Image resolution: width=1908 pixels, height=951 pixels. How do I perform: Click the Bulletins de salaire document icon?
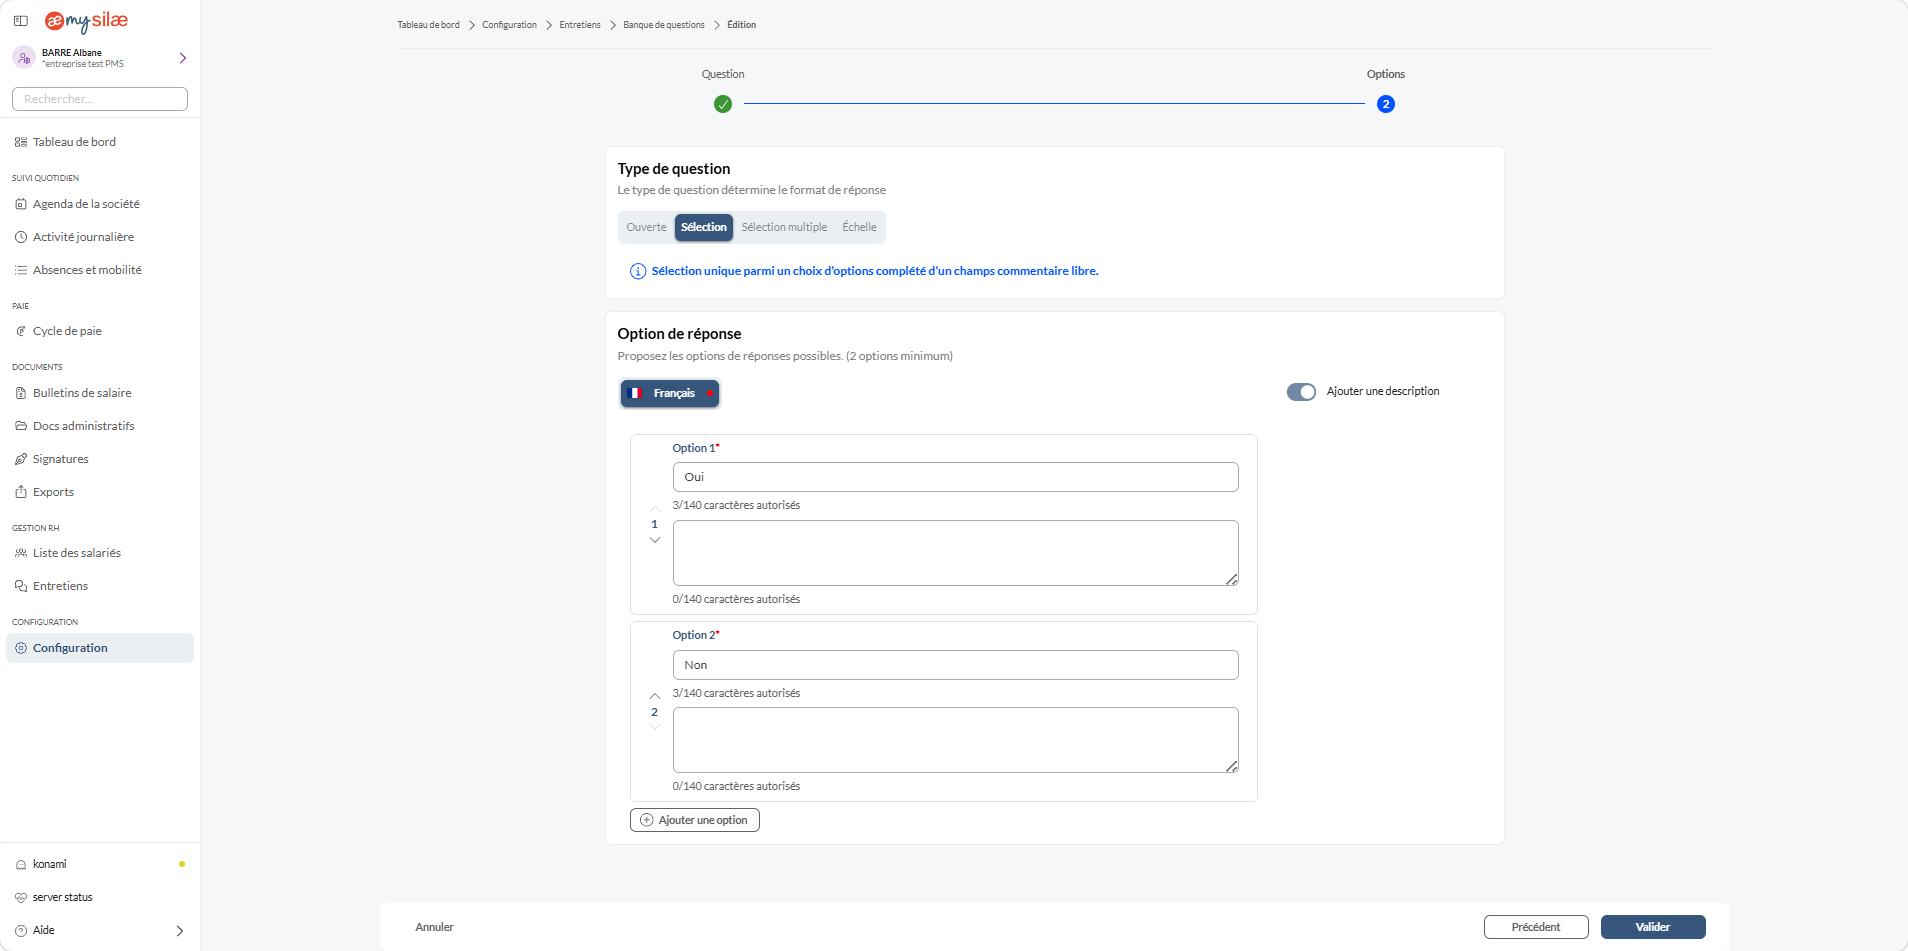point(21,393)
